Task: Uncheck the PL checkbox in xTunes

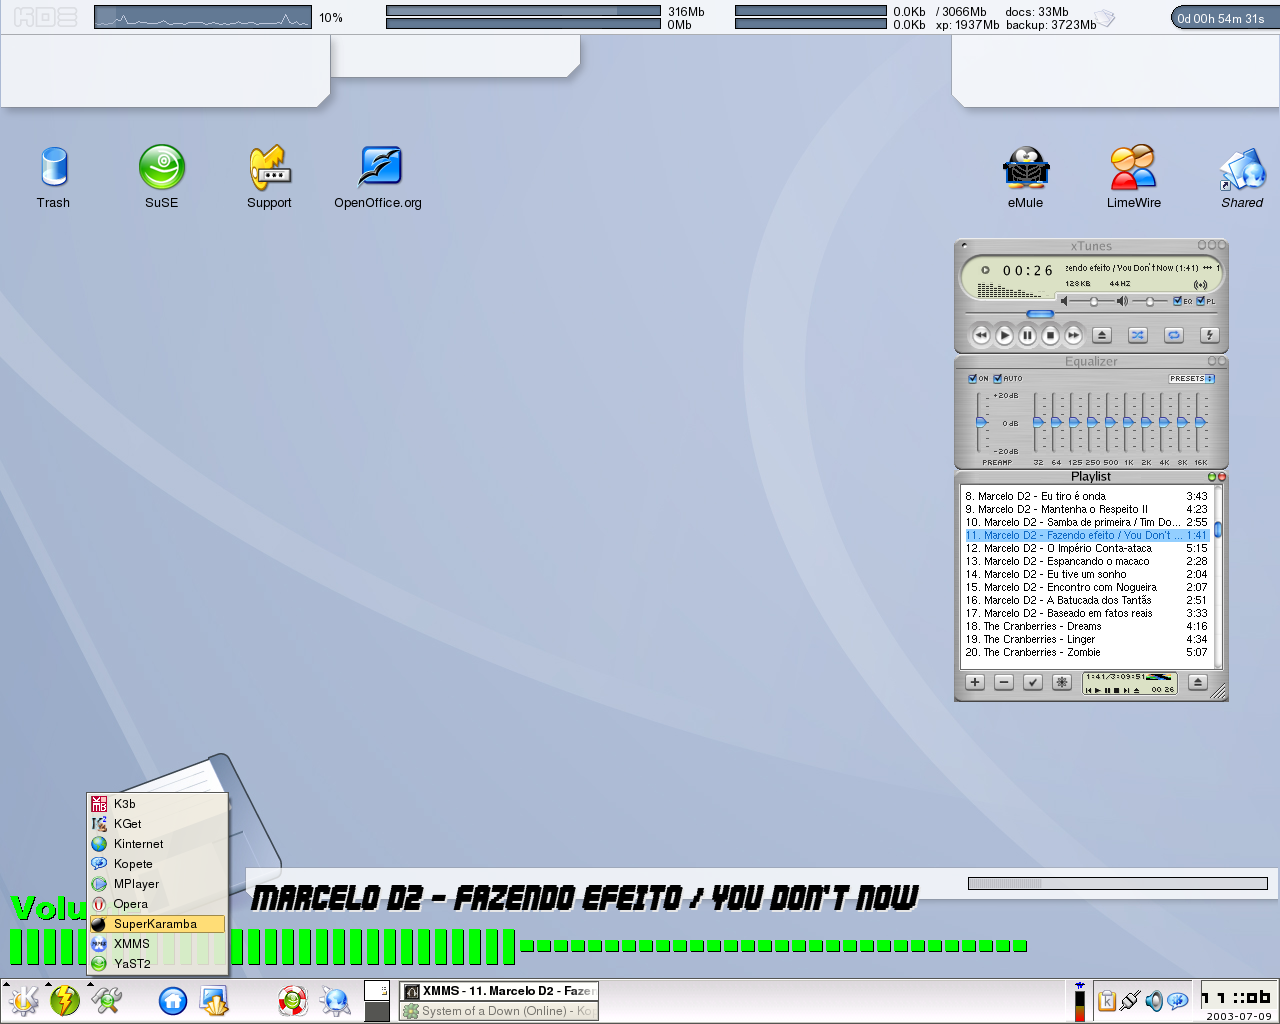Action: click(x=1201, y=301)
